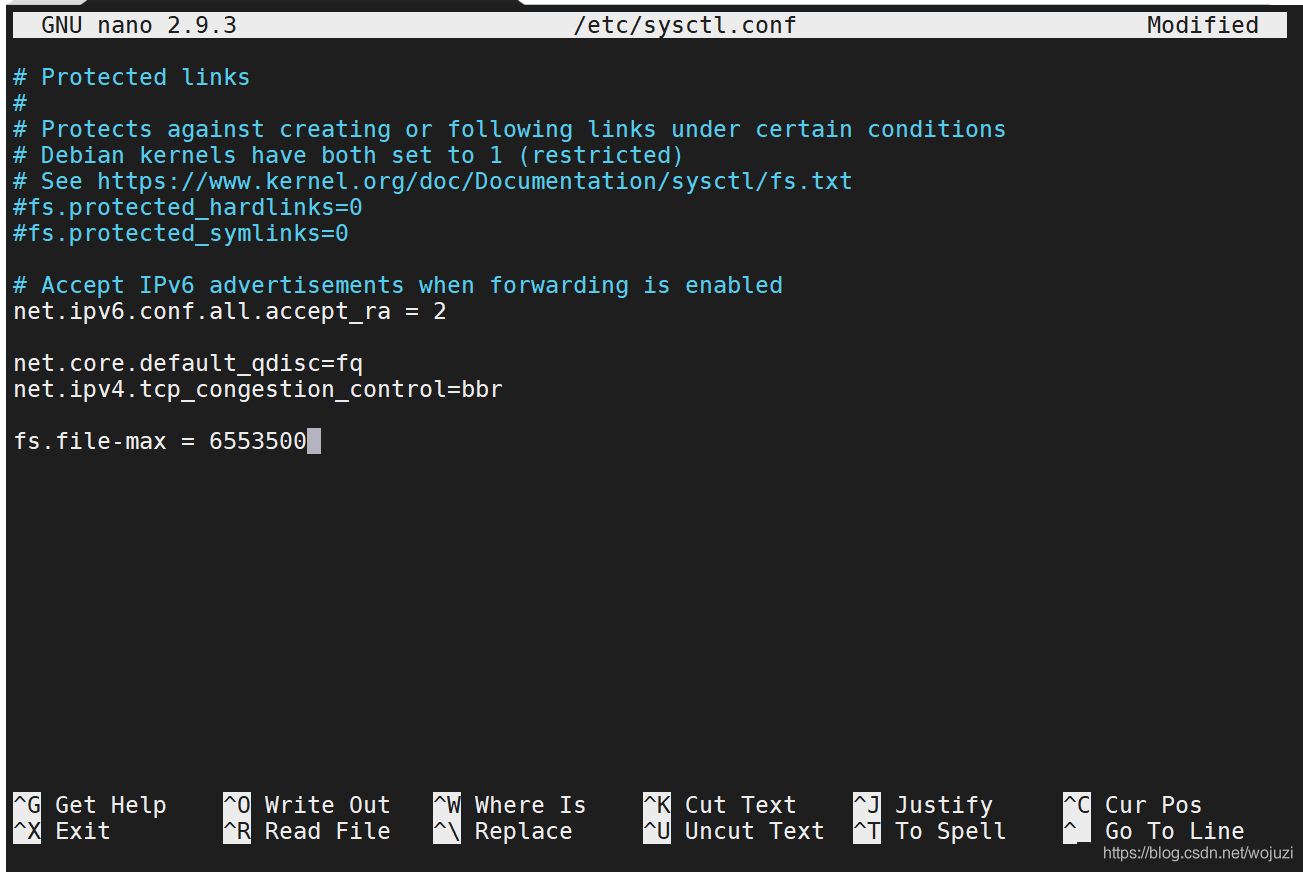Click the fs.file-max = 6553500 line
Image resolution: width=1303 pixels, height=872 pixels.
160,441
